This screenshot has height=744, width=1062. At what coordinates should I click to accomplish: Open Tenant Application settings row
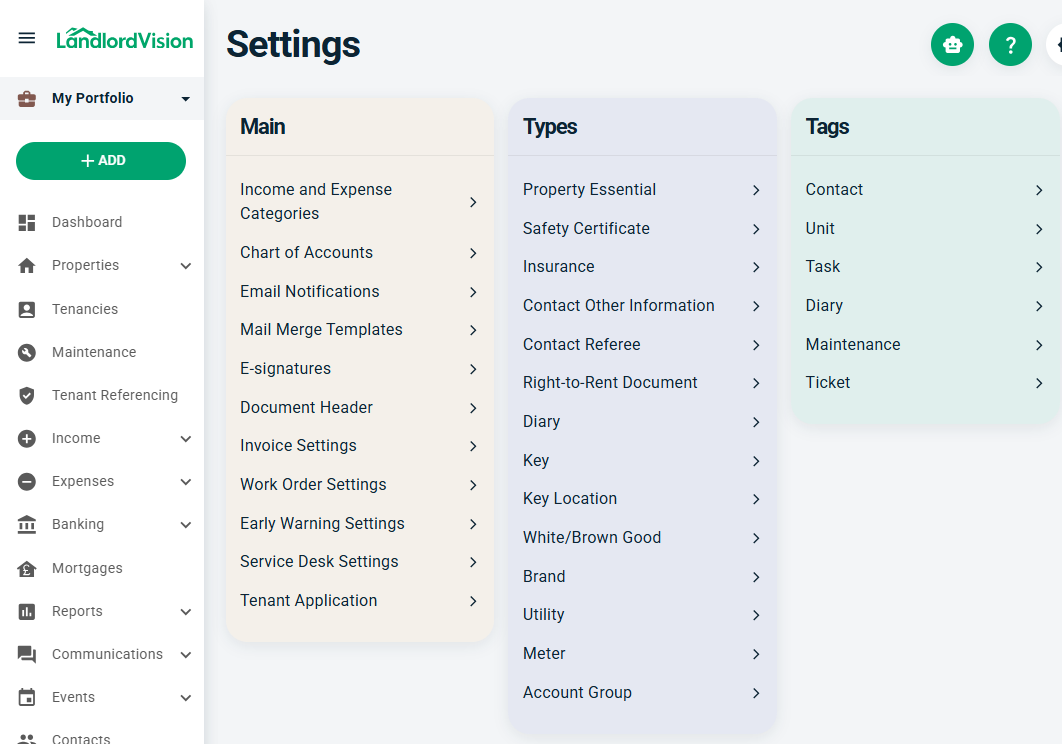pos(358,601)
